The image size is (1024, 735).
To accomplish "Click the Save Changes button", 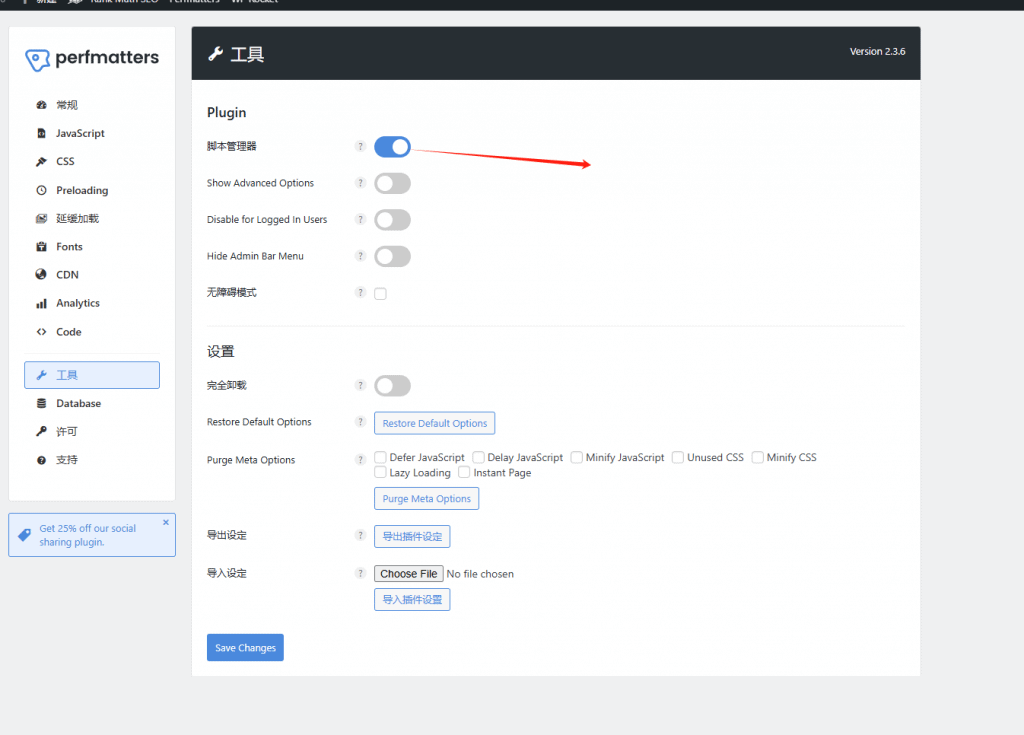I will (246, 647).
